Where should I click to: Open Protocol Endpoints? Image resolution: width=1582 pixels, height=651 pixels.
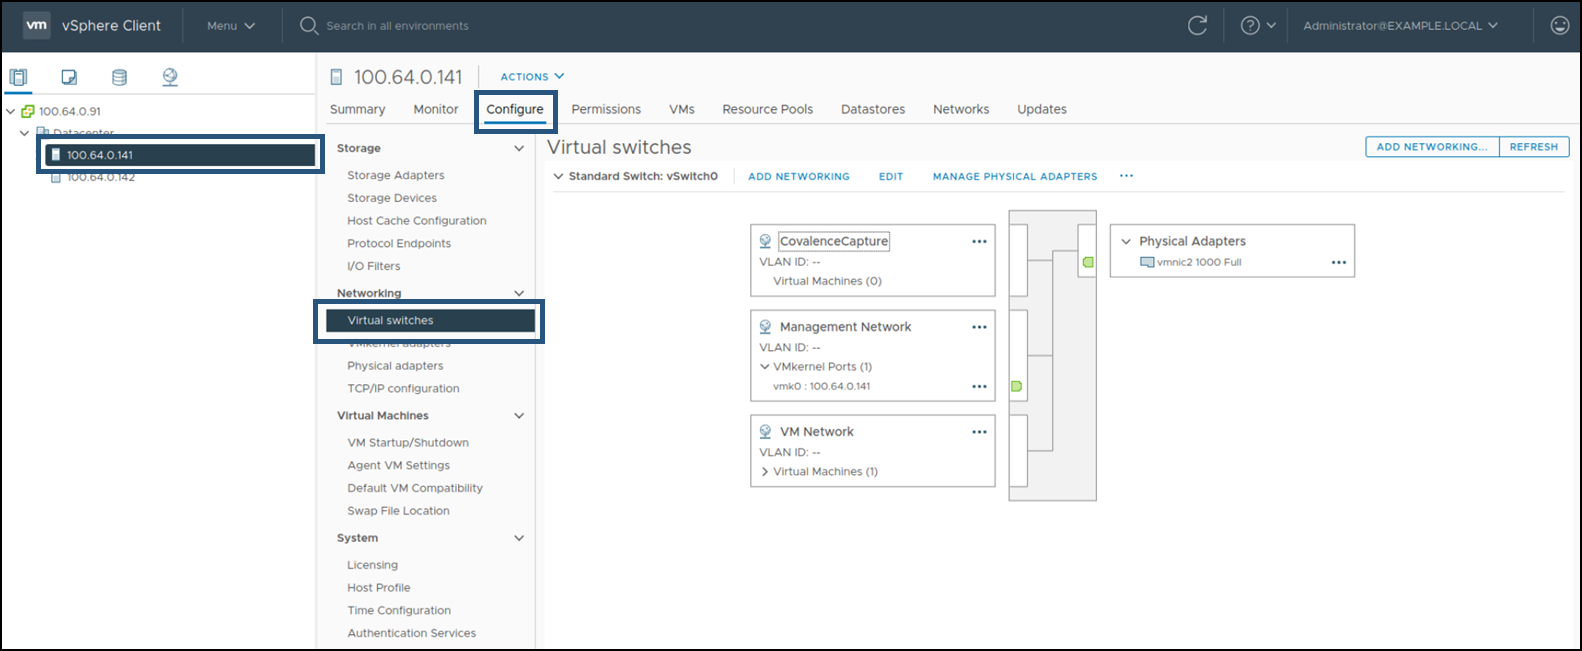point(399,243)
